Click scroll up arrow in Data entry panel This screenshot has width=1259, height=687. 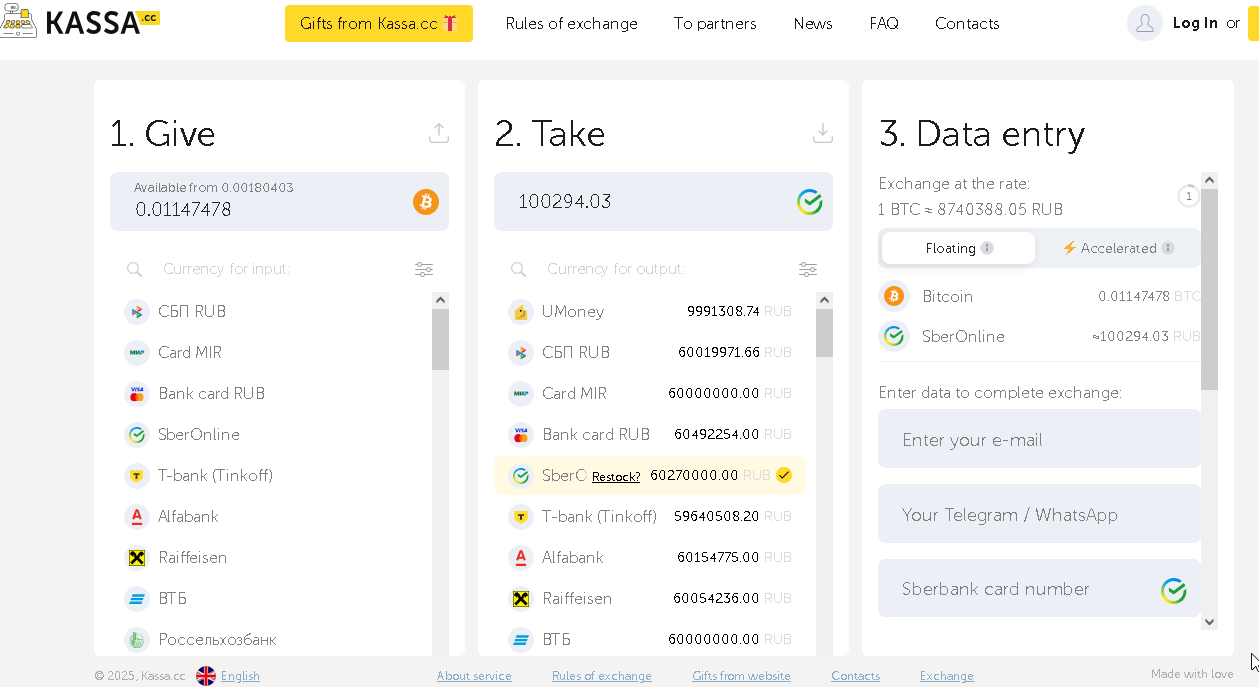(x=1209, y=181)
